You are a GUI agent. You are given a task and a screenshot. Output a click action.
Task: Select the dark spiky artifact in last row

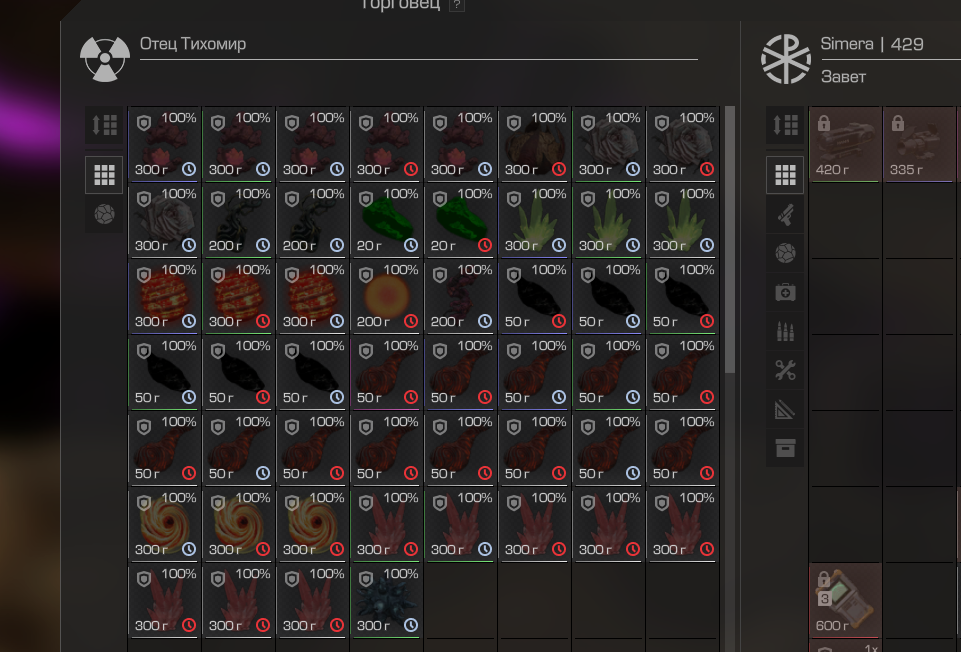tap(387, 601)
